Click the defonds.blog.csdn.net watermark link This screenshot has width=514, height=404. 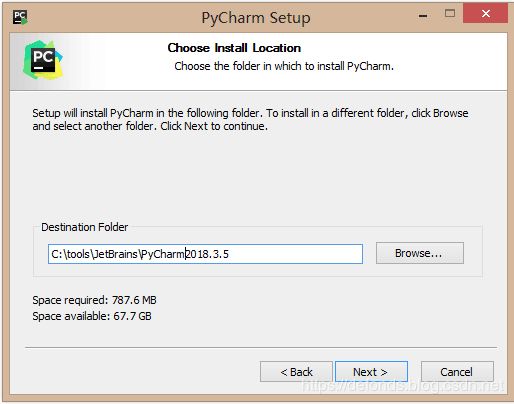403,386
